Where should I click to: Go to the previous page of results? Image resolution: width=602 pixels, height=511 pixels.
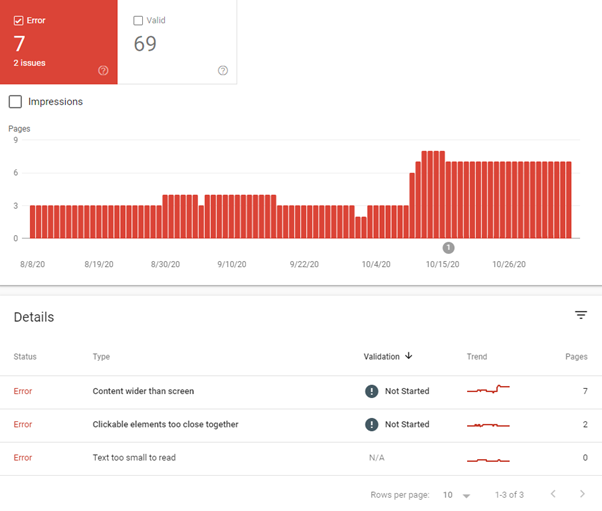pos(553,494)
